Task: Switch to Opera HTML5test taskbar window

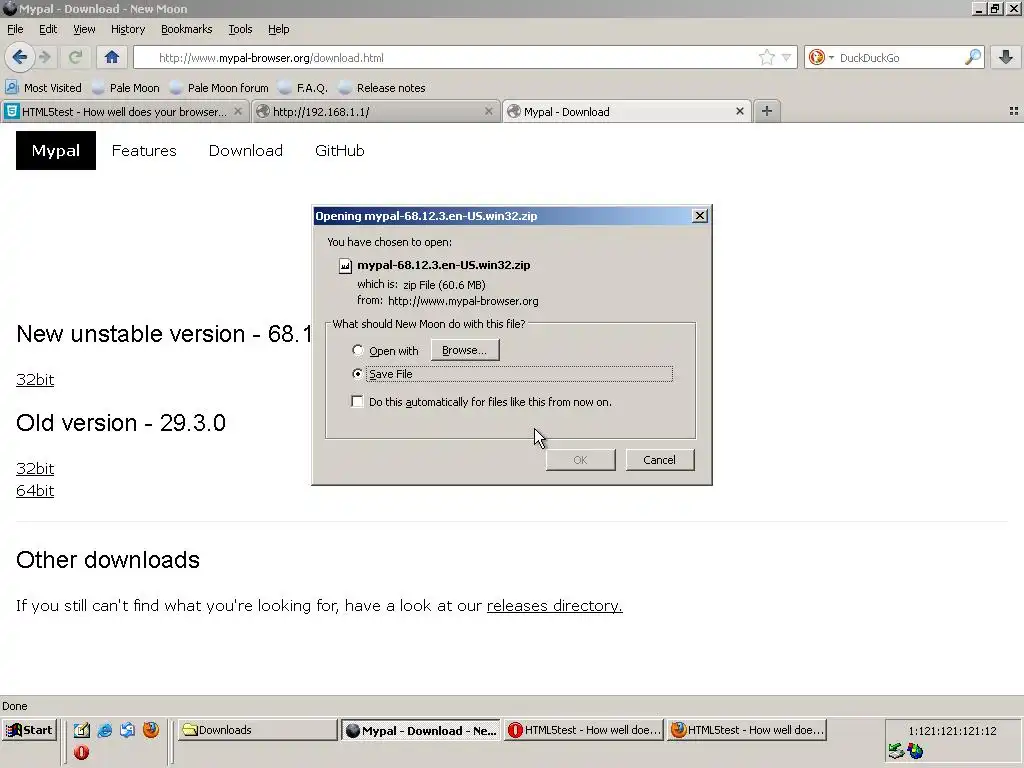Action: click(x=584, y=730)
